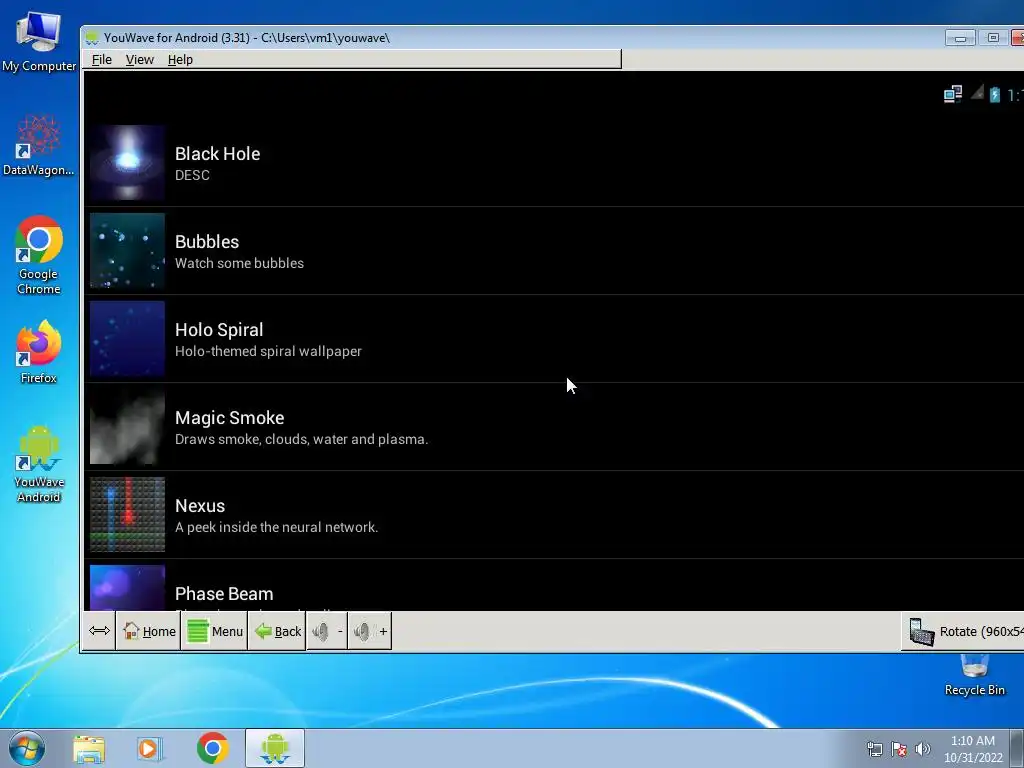
Task: Go to the Android Home screen button
Action: (x=149, y=631)
